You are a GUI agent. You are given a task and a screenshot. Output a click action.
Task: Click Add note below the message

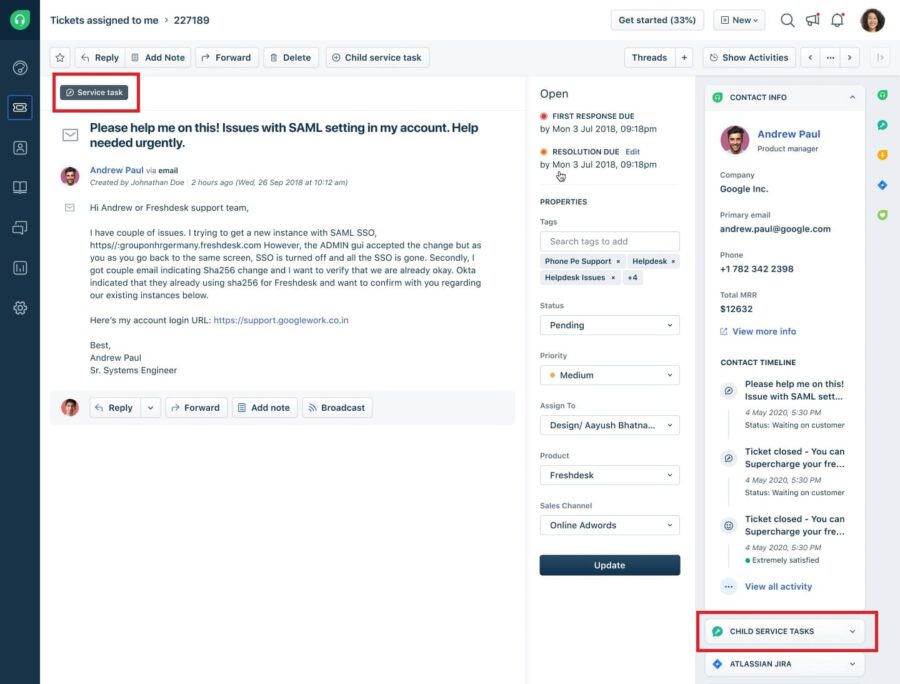coord(265,407)
